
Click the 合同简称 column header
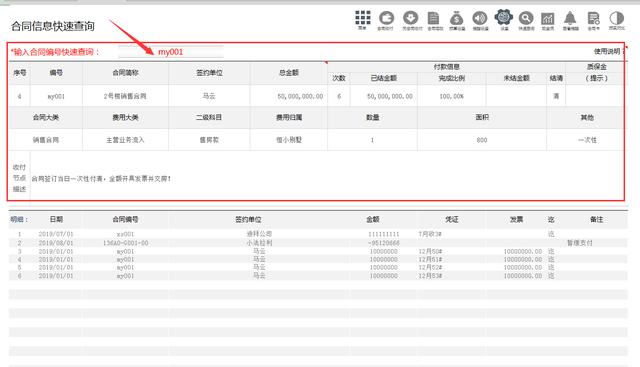[x=125, y=73]
